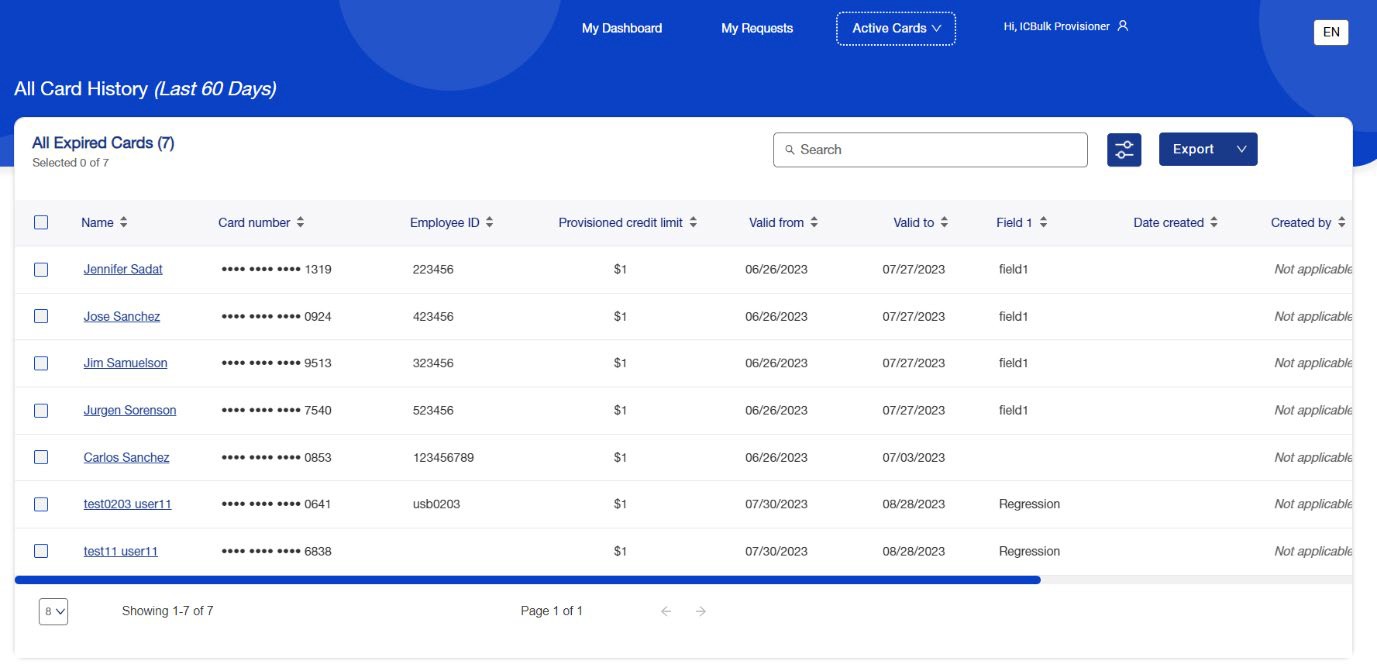This screenshot has height=664, width=1377.
Task: Check the box for Jennifer Sadat
Action: click(x=41, y=270)
